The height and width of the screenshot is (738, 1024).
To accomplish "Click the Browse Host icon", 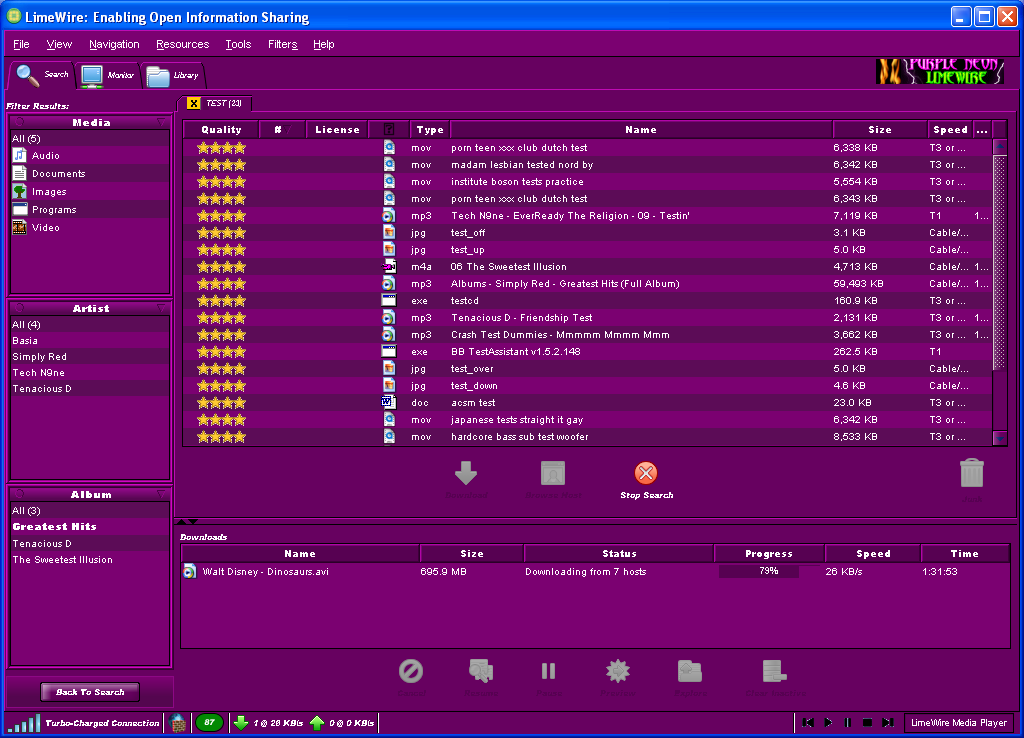I will coord(552,473).
